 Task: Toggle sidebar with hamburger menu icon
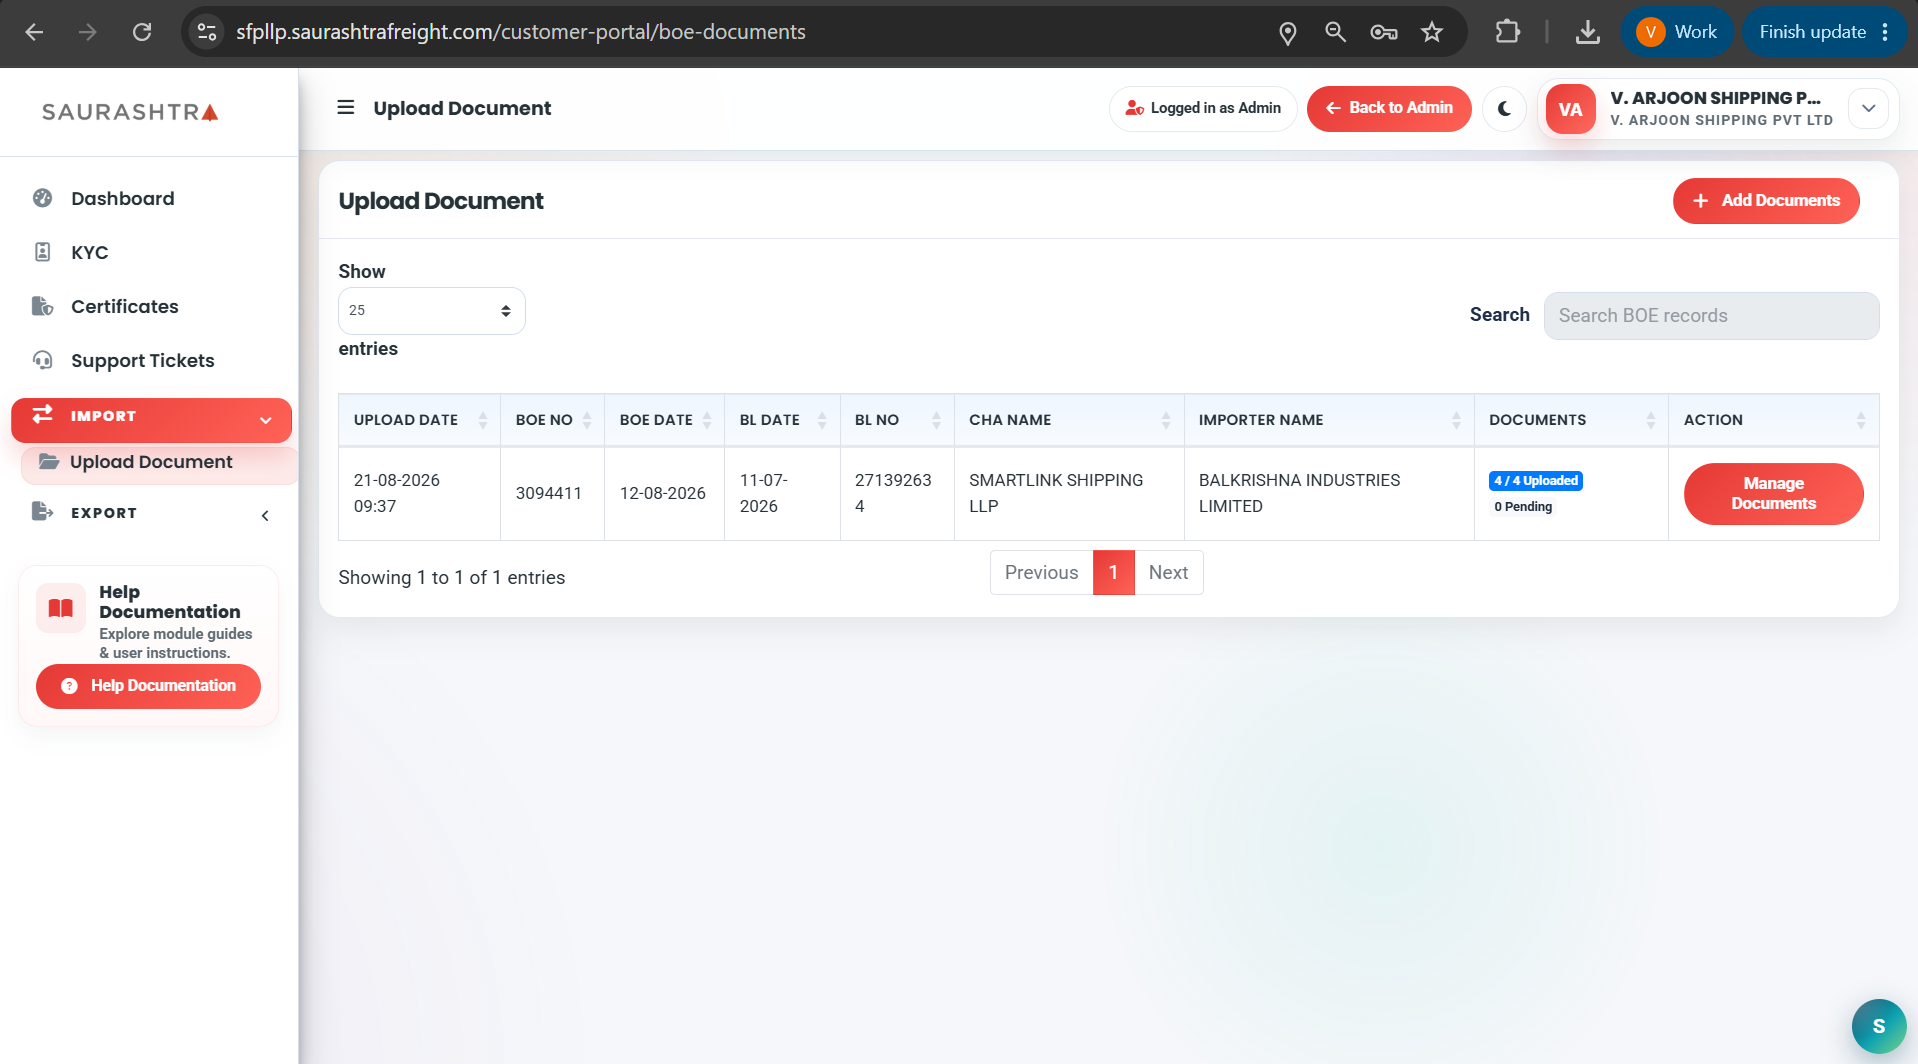coord(346,107)
